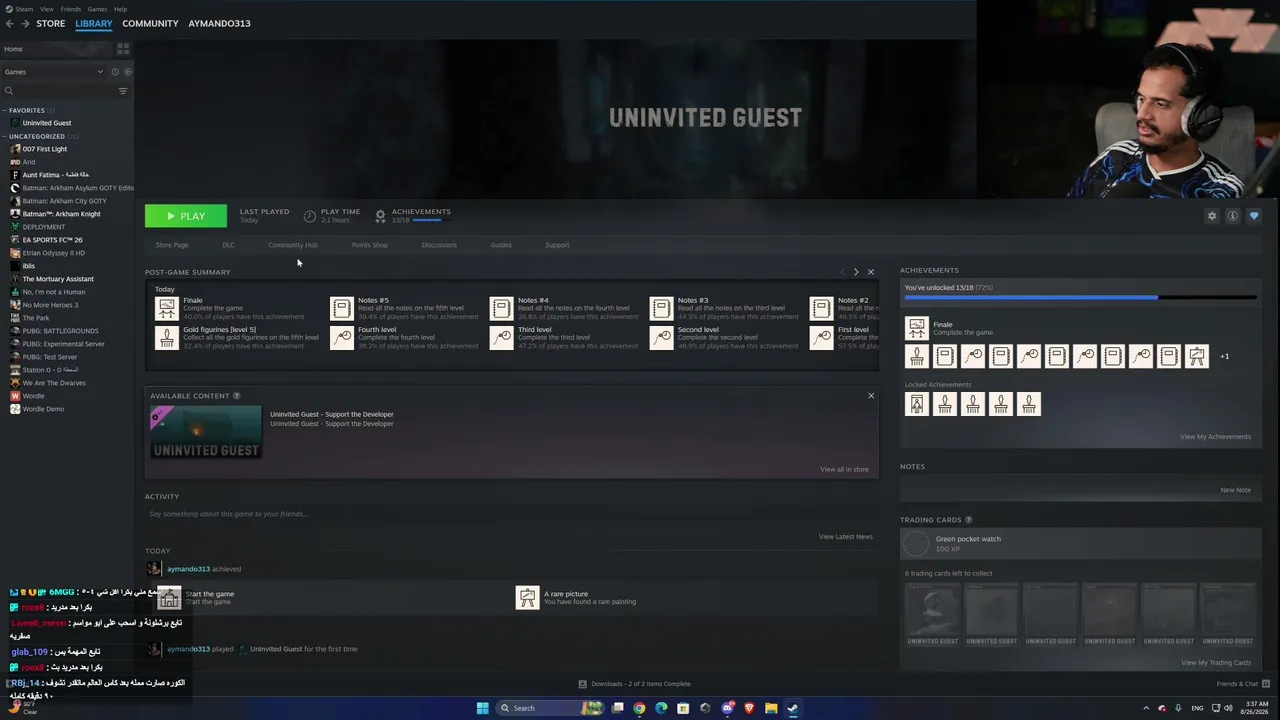Image resolution: width=1280 pixels, height=720 pixels.
Task: Open the game's Community Hub link
Action: (x=293, y=245)
